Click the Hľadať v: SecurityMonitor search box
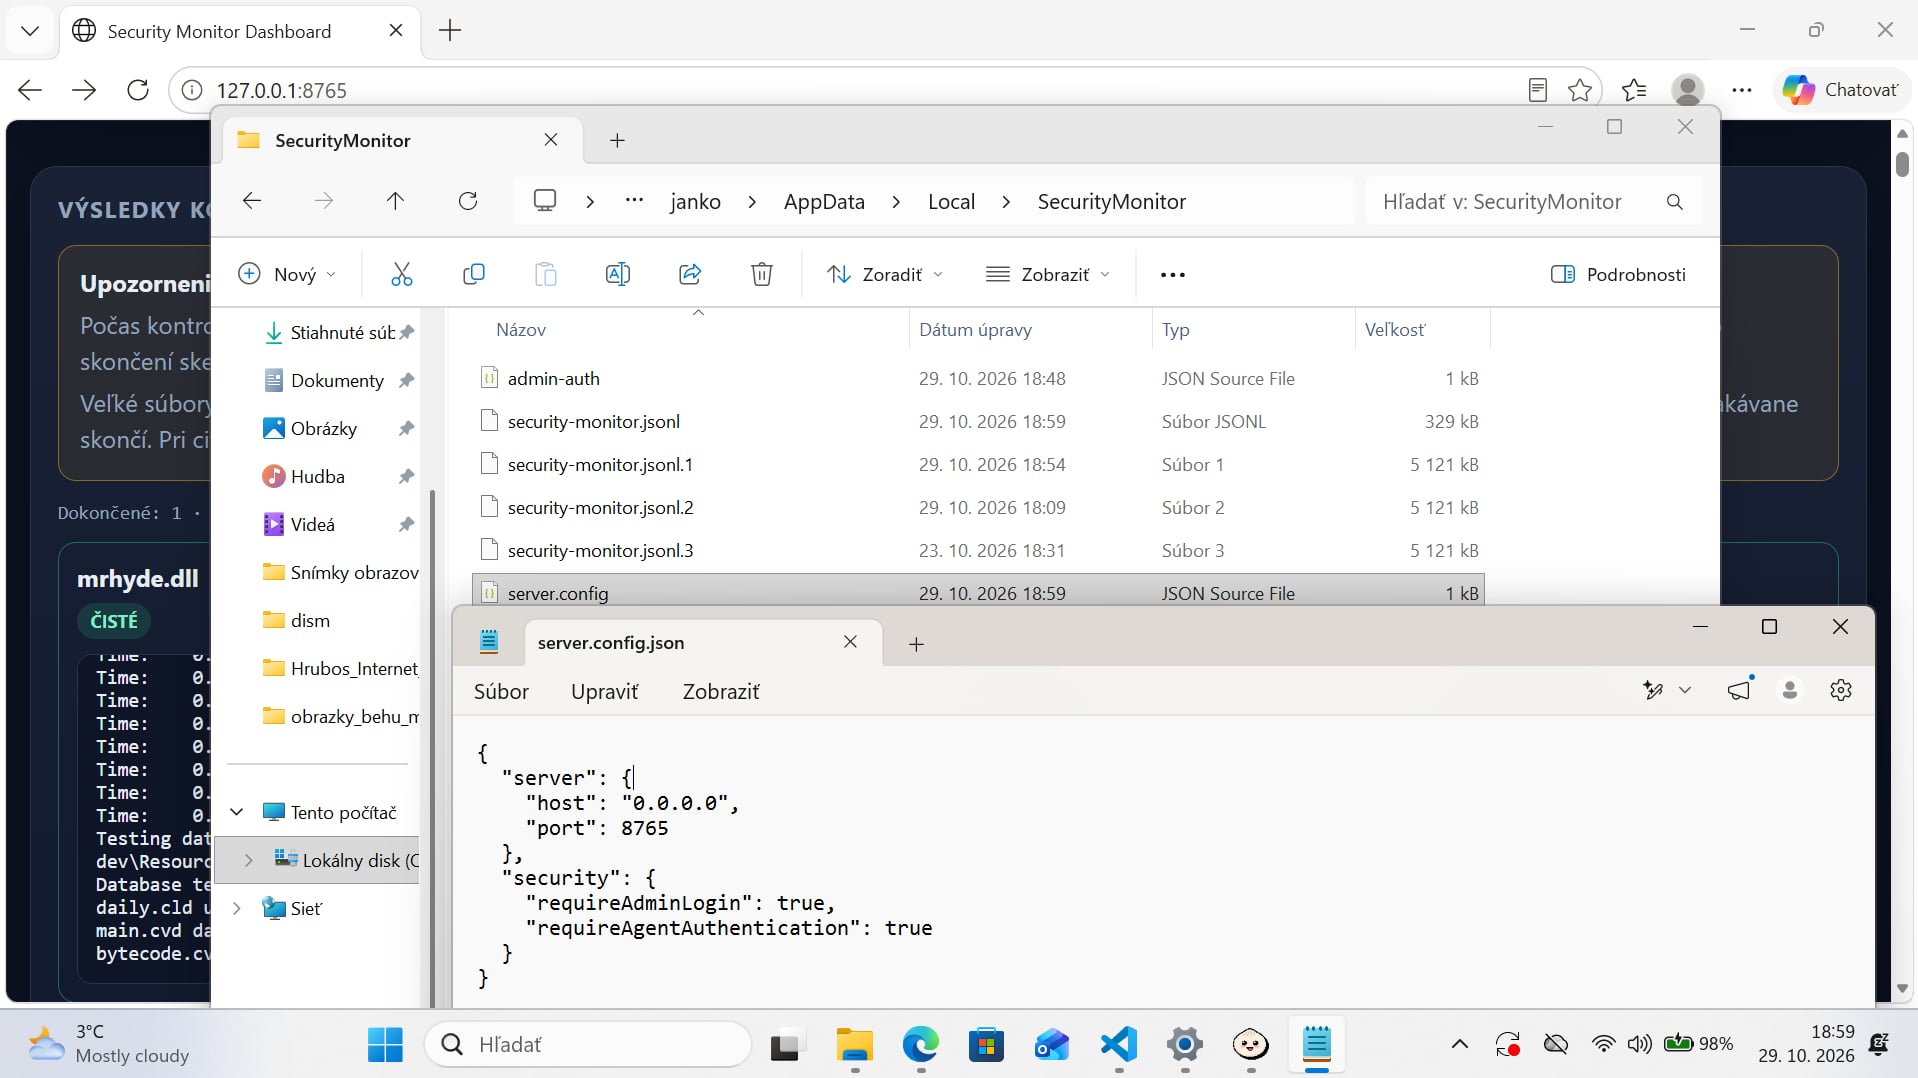This screenshot has height=1078, width=1918. [1534, 201]
